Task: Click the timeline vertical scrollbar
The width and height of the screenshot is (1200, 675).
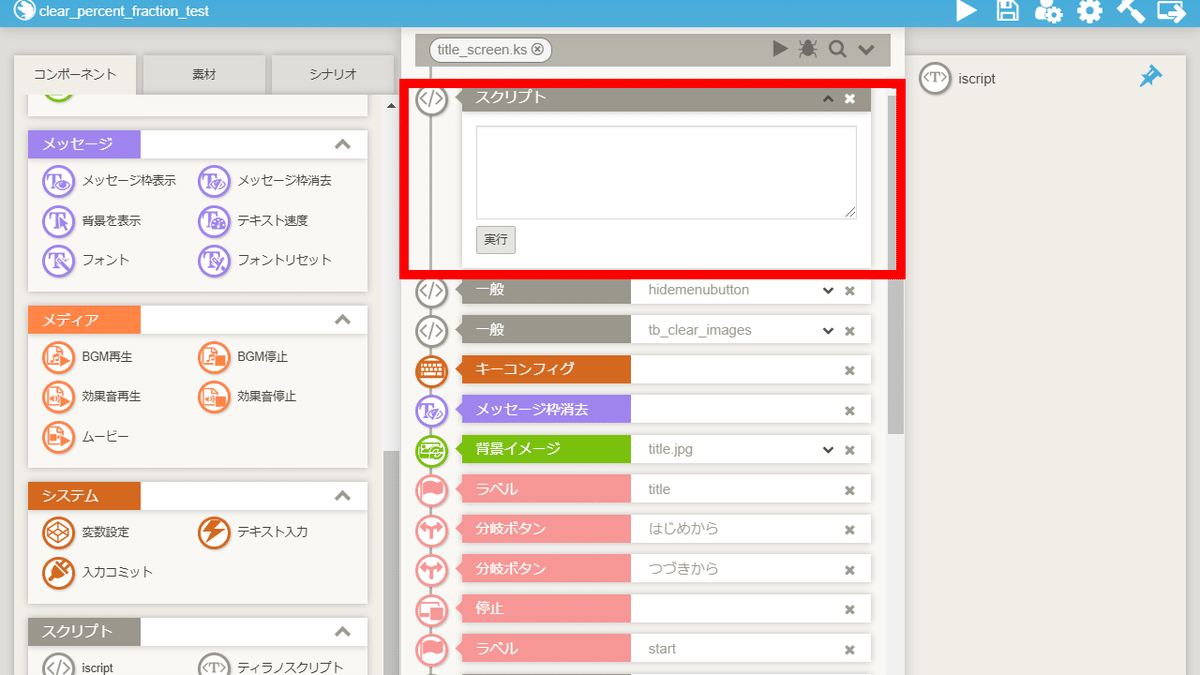Action: (895, 265)
